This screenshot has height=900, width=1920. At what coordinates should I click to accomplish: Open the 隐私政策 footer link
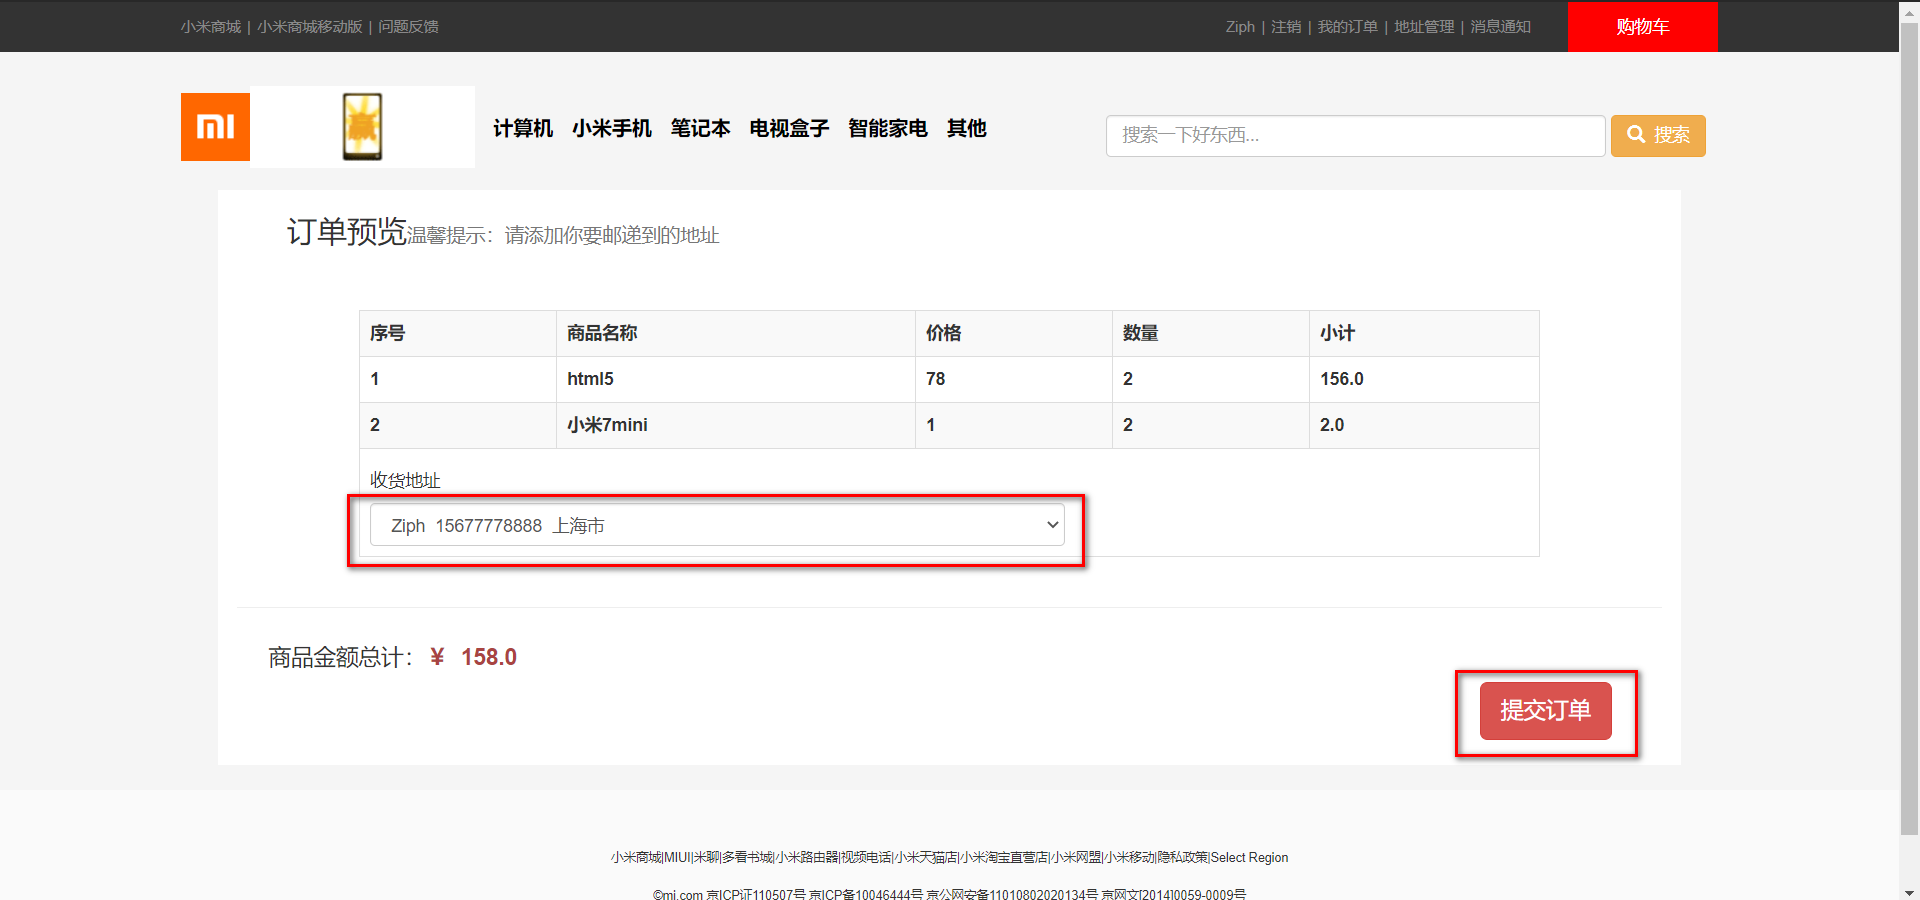click(x=1183, y=858)
